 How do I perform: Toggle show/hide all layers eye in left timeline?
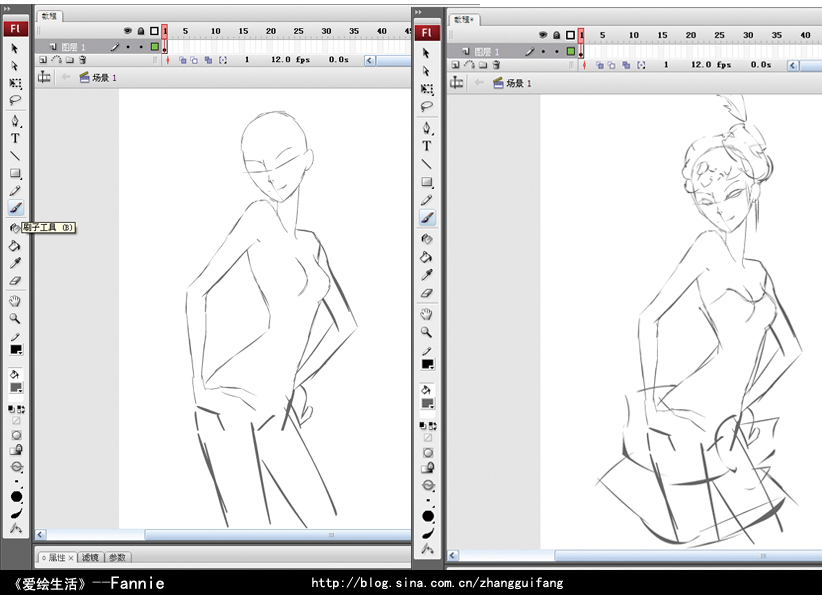[x=127, y=31]
